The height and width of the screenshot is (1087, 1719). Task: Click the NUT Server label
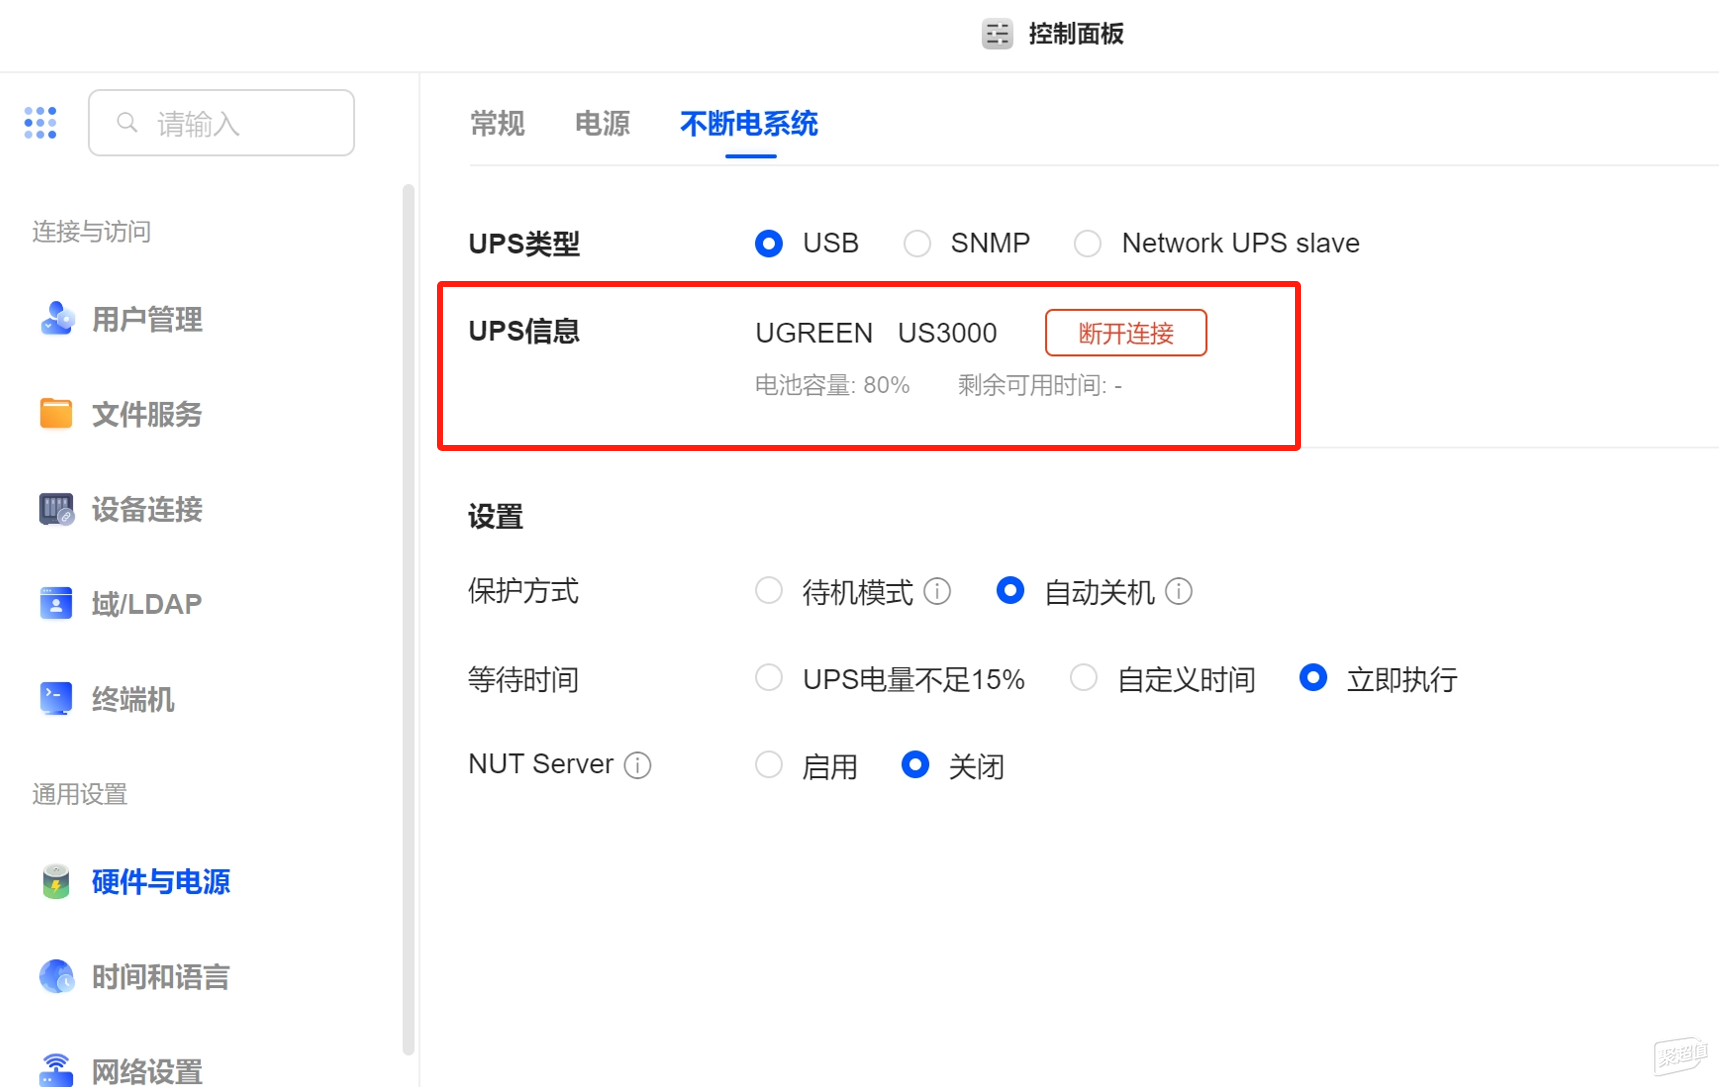point(541,764)
